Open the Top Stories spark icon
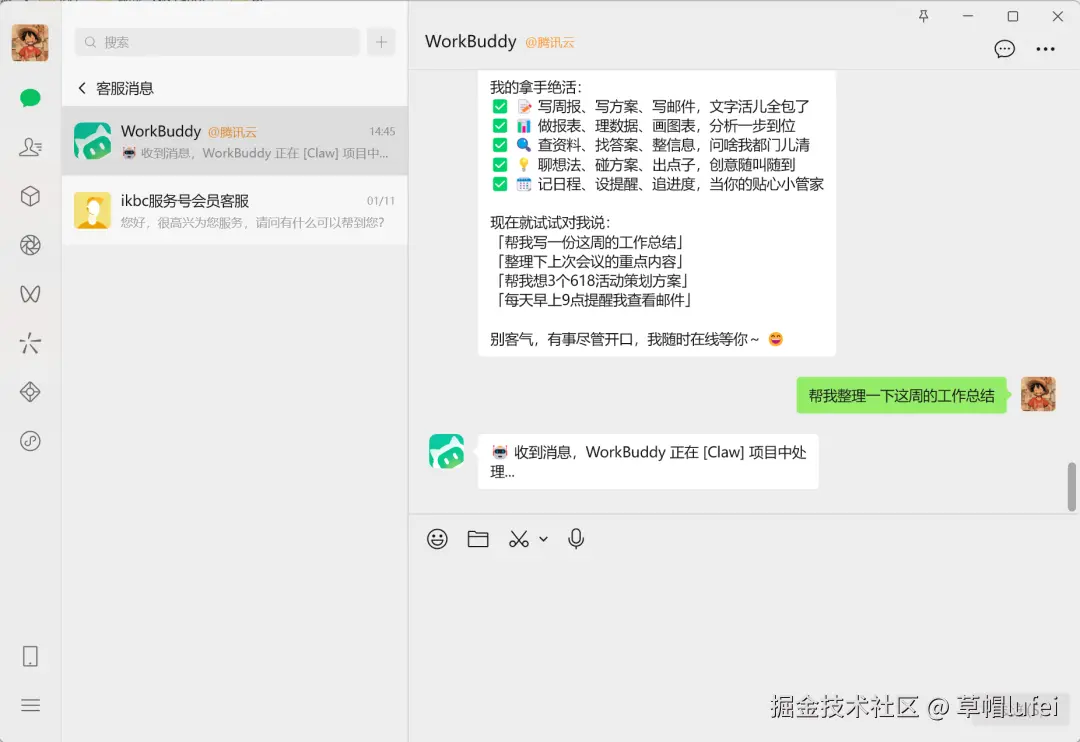The height and width of the screenshot is (742, 1080). pyautogui.click(x=30, y=343)
